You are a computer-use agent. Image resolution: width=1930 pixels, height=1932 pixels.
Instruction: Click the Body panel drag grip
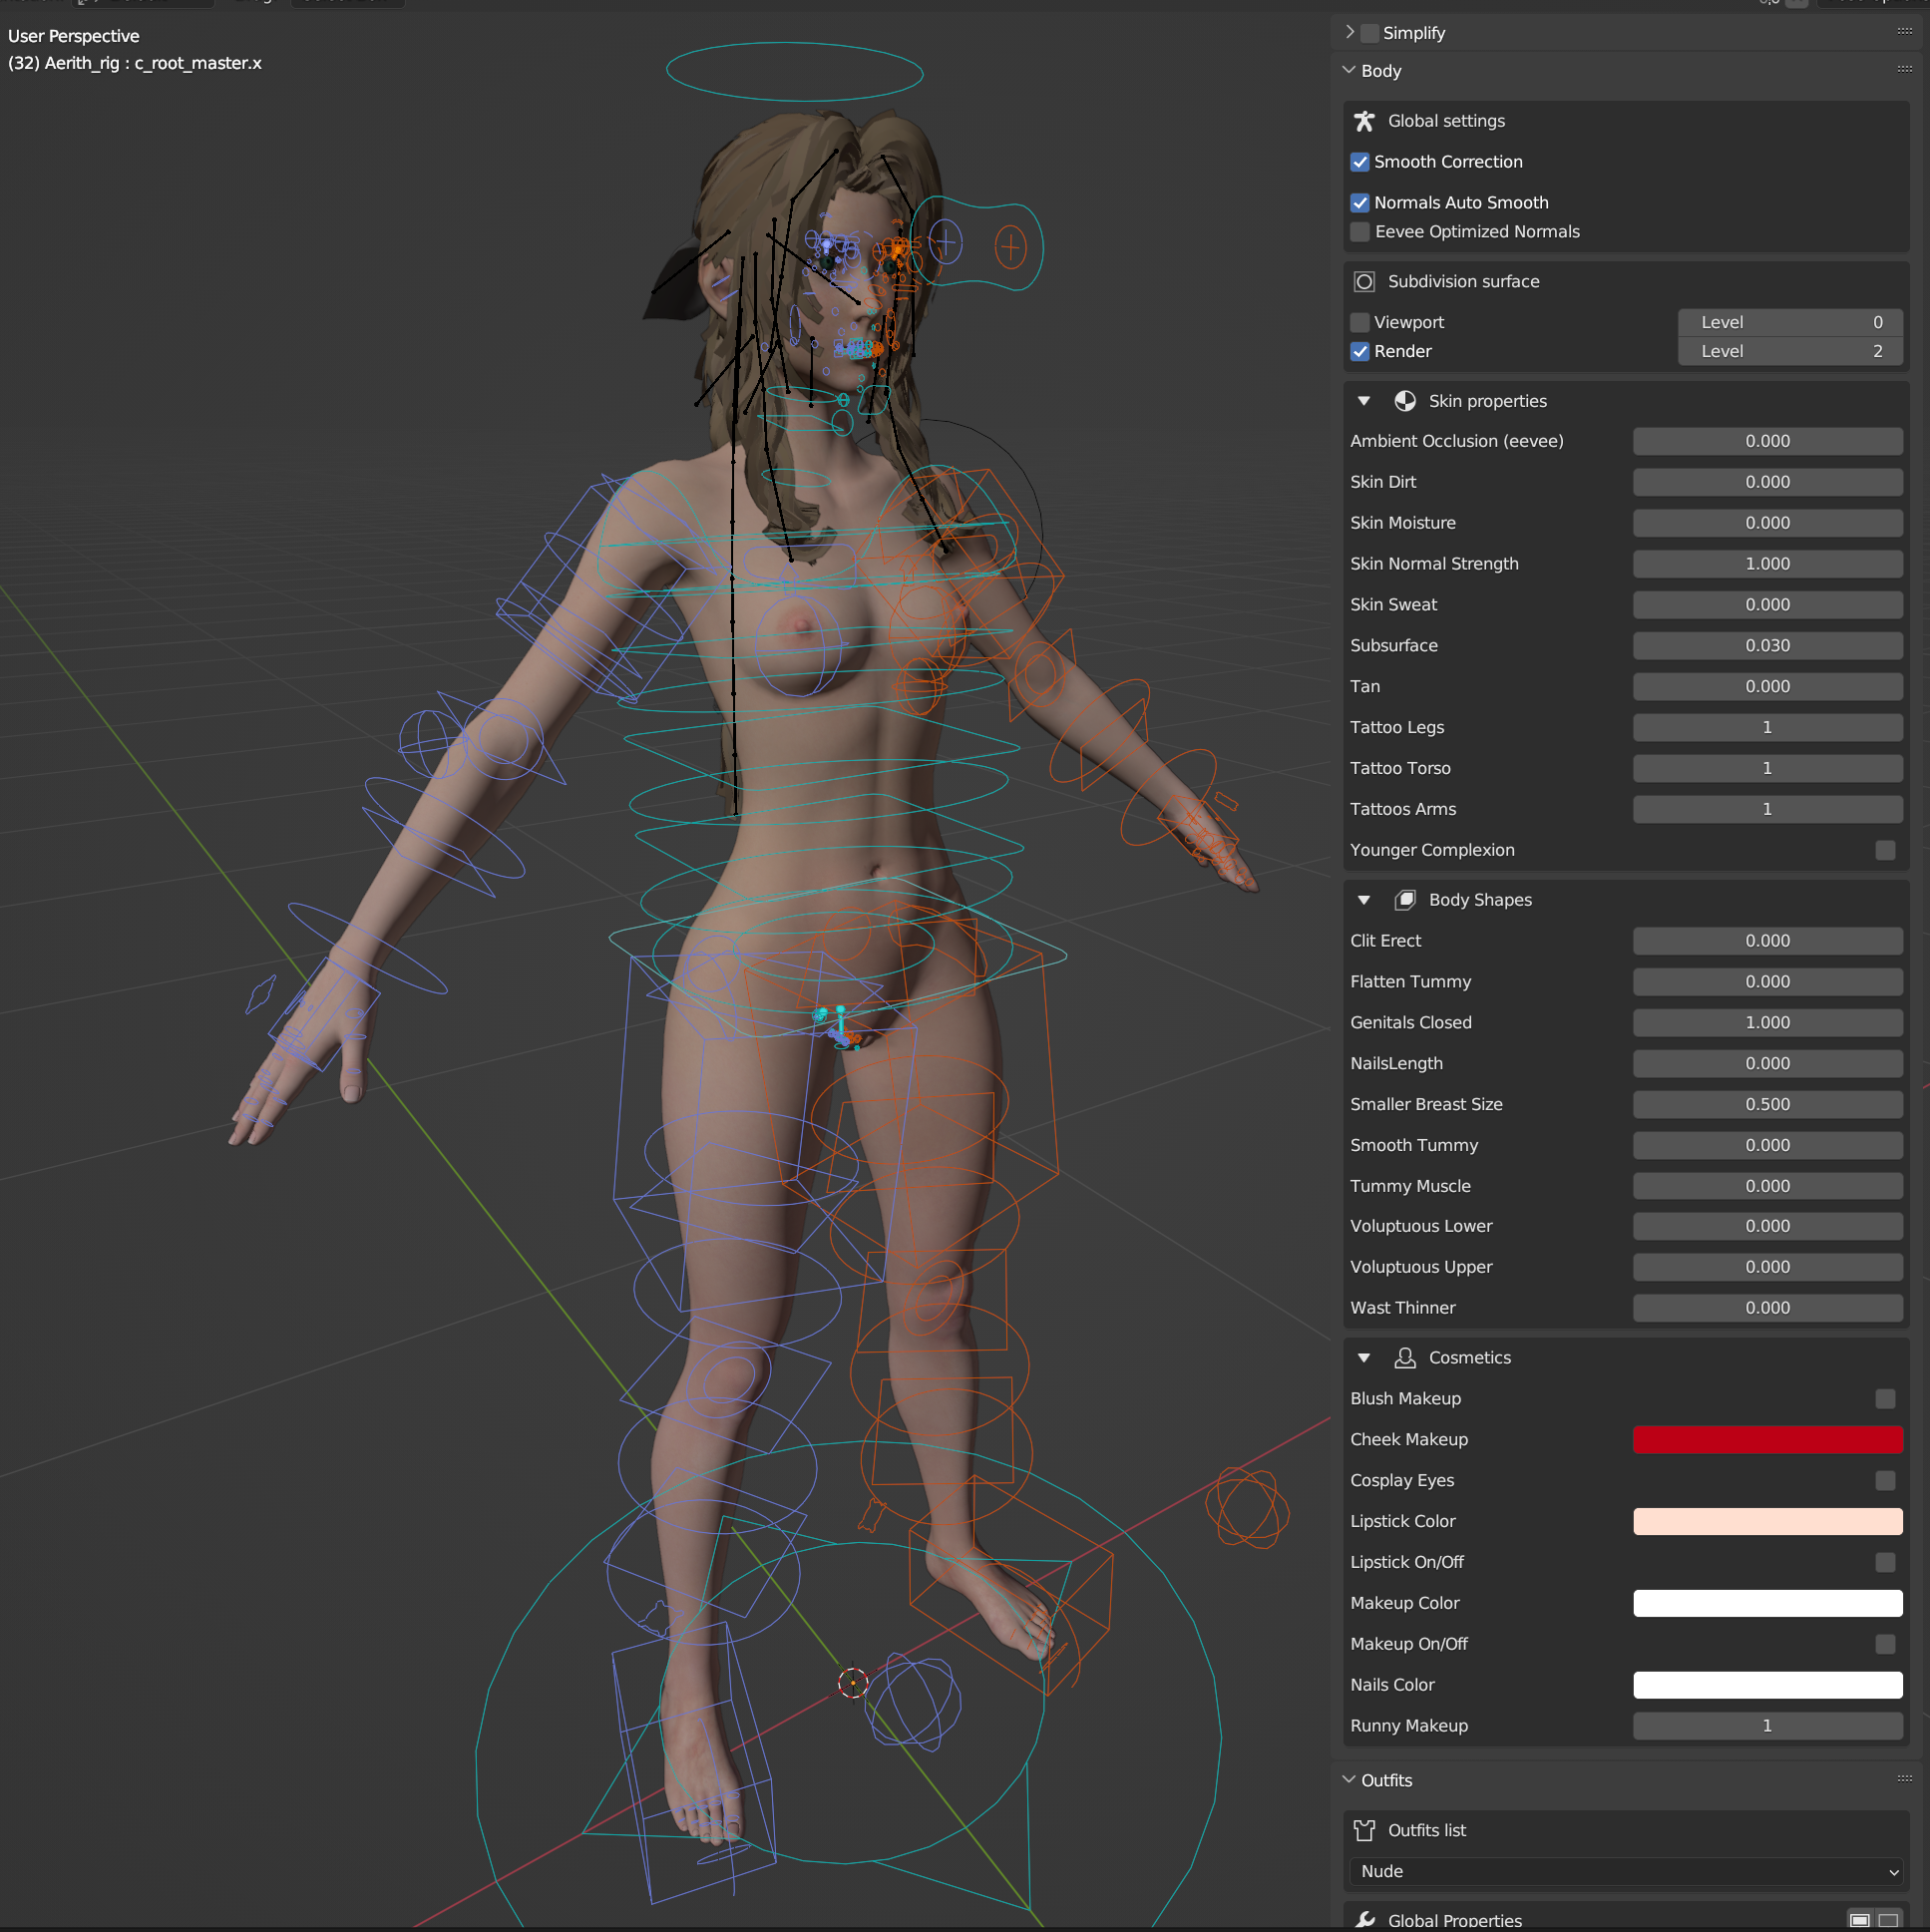click(x=1904, y=70)
